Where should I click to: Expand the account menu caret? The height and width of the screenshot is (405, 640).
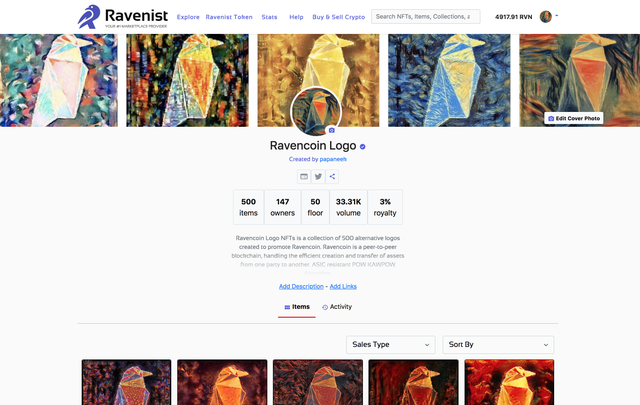pos(557,16)
